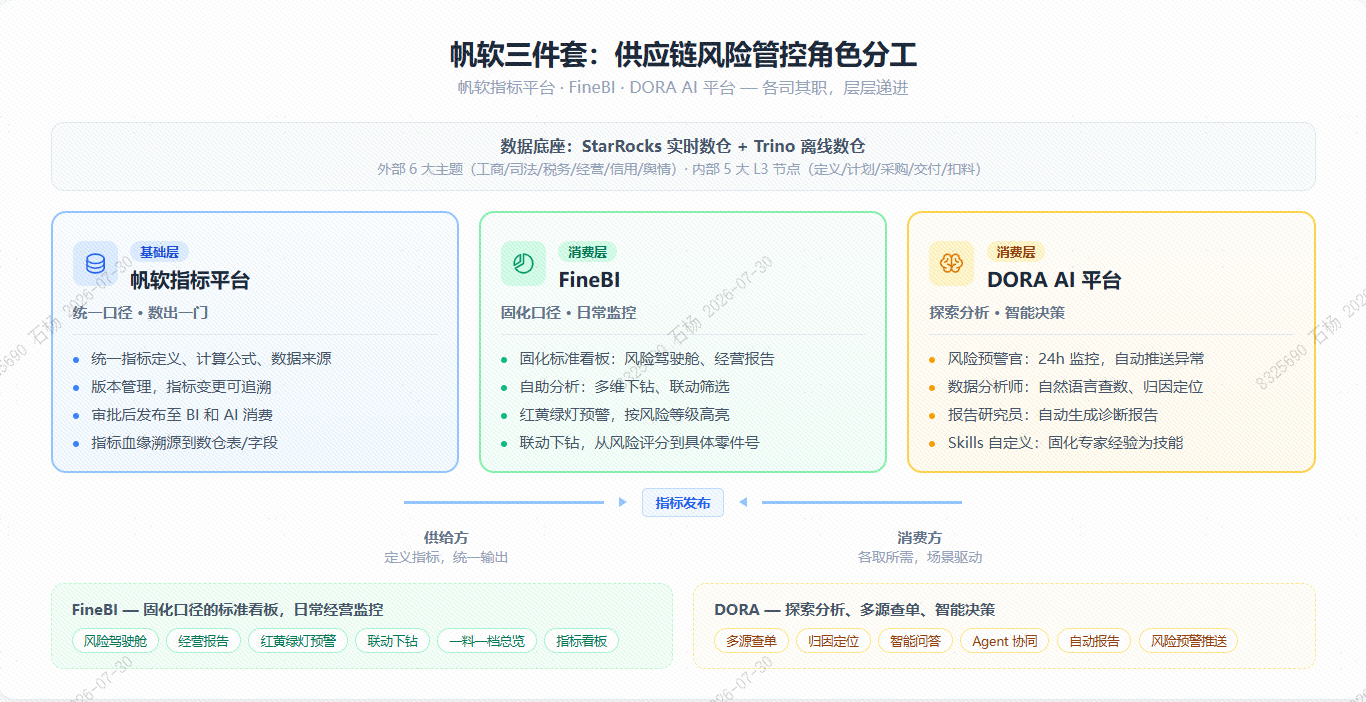This screenshot has height=702, width=1366.
Task: Click the pie chart icon of FineBI card
Action: (x=523, y=263)
